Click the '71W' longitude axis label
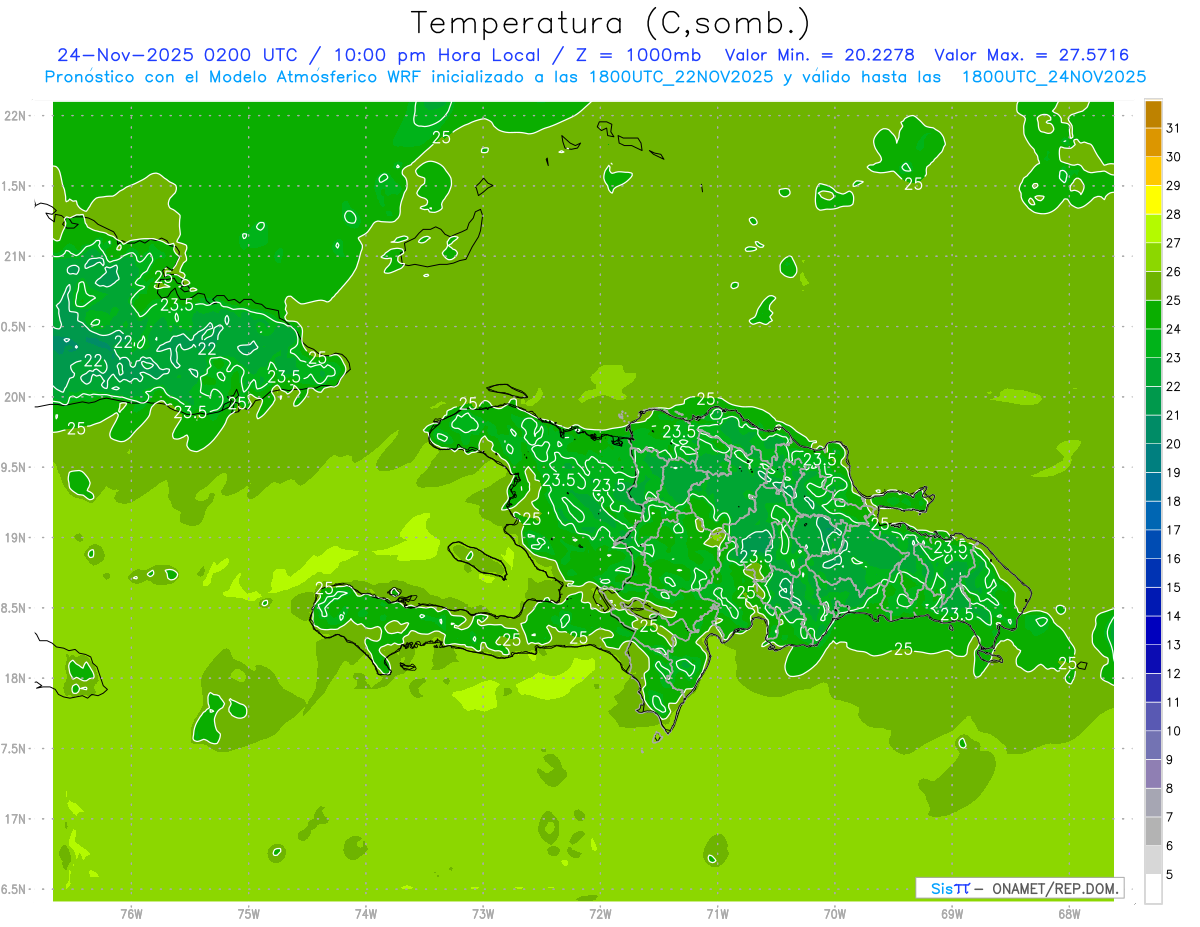Screen dimensions: 1200x927 point(717,913)
